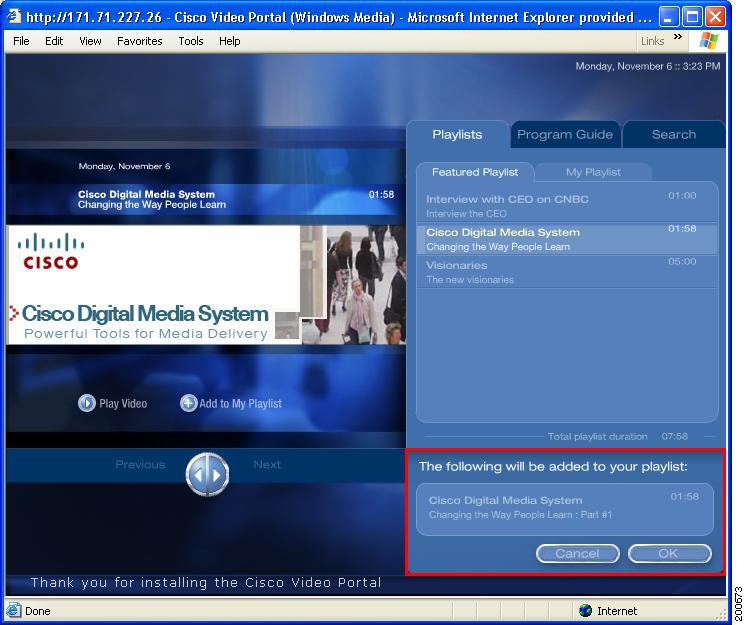Minimize the Internet Explorer window
745x625 pixels.
coord(669,17)
